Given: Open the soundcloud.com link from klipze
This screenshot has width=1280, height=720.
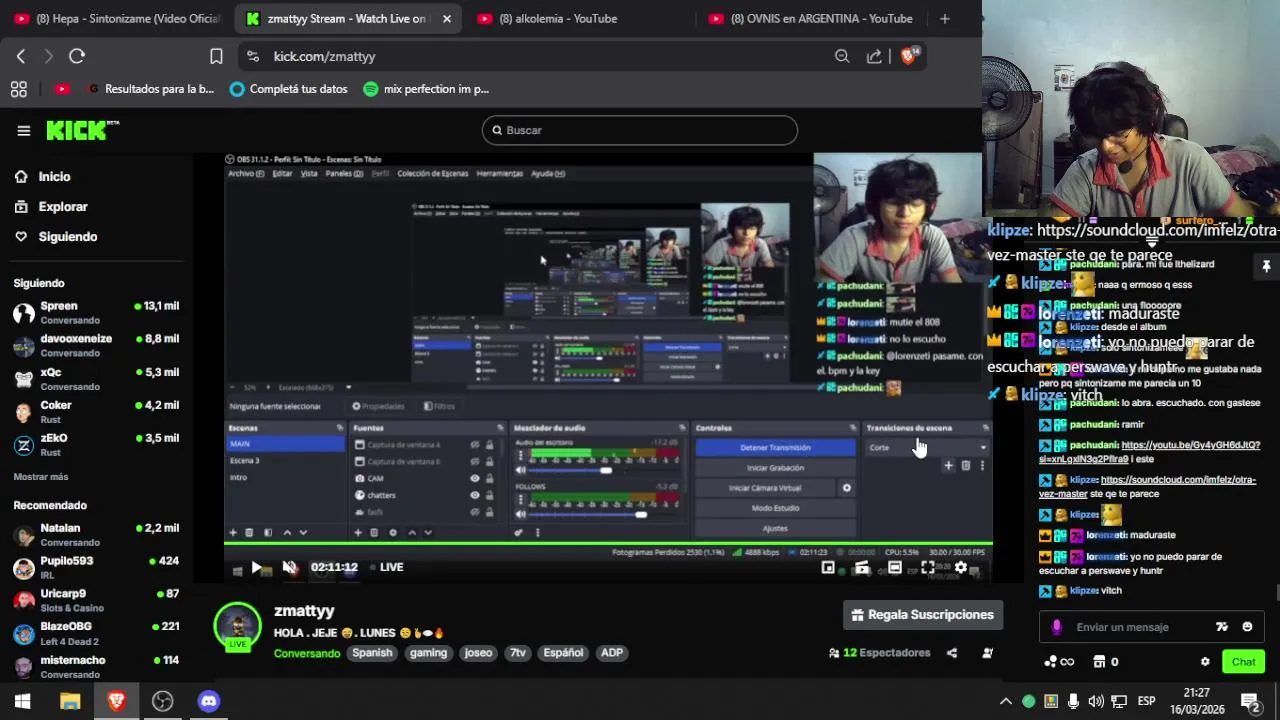Looking at the screenshot, I should (x=1148, y=487).
